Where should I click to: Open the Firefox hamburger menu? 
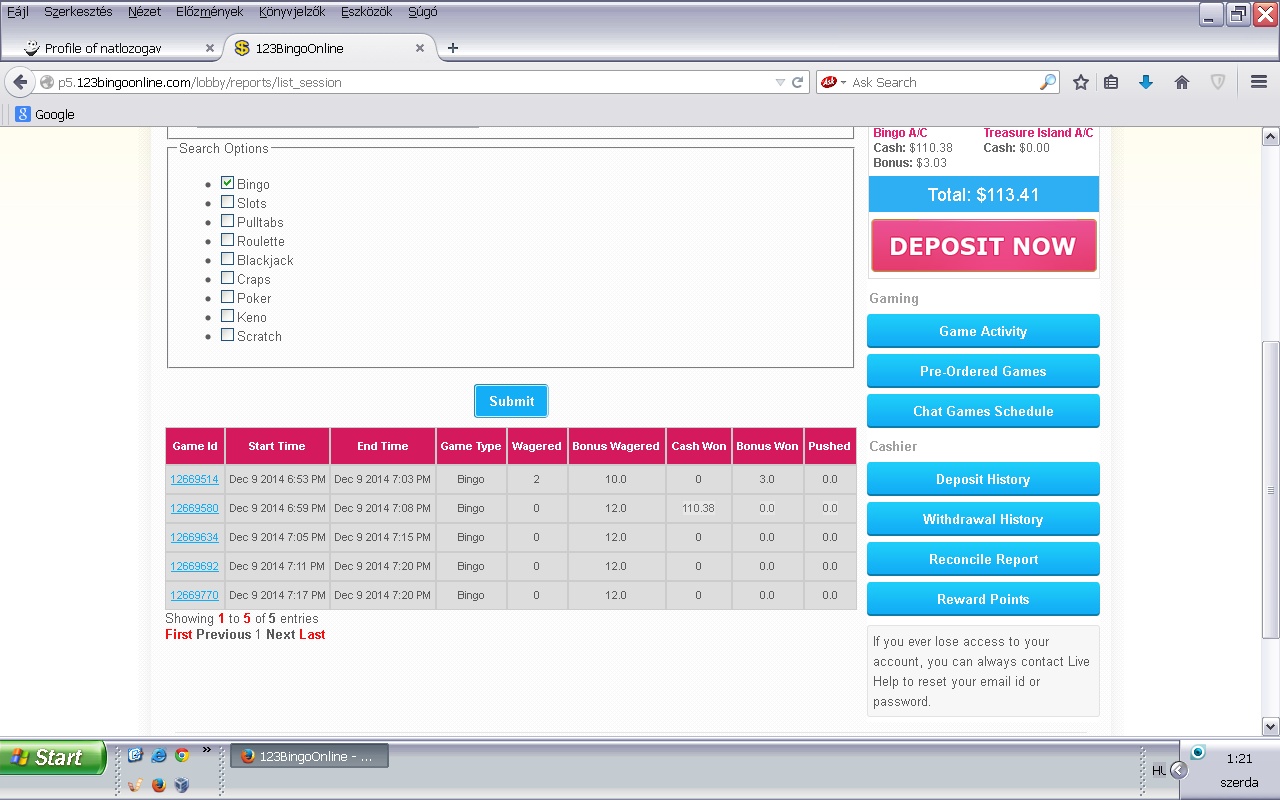click(x=1259, y=82)
